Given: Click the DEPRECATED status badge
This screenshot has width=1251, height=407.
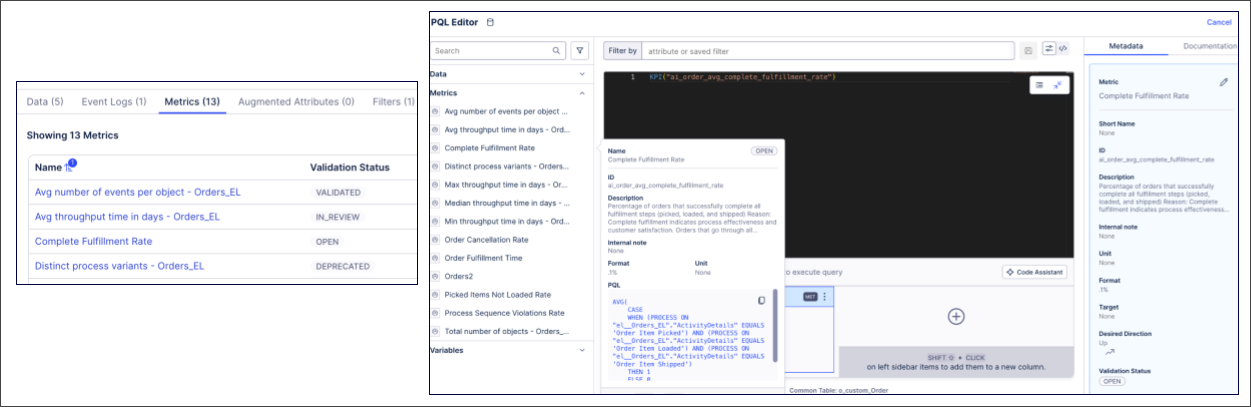Looking at the screenshot, I should coord(342,266).
